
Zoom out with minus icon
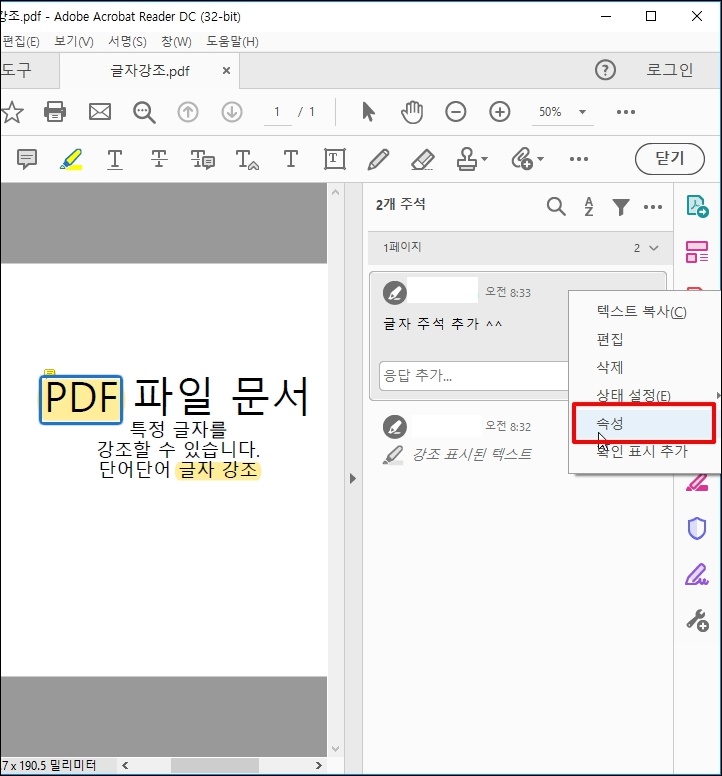[455, 112]
